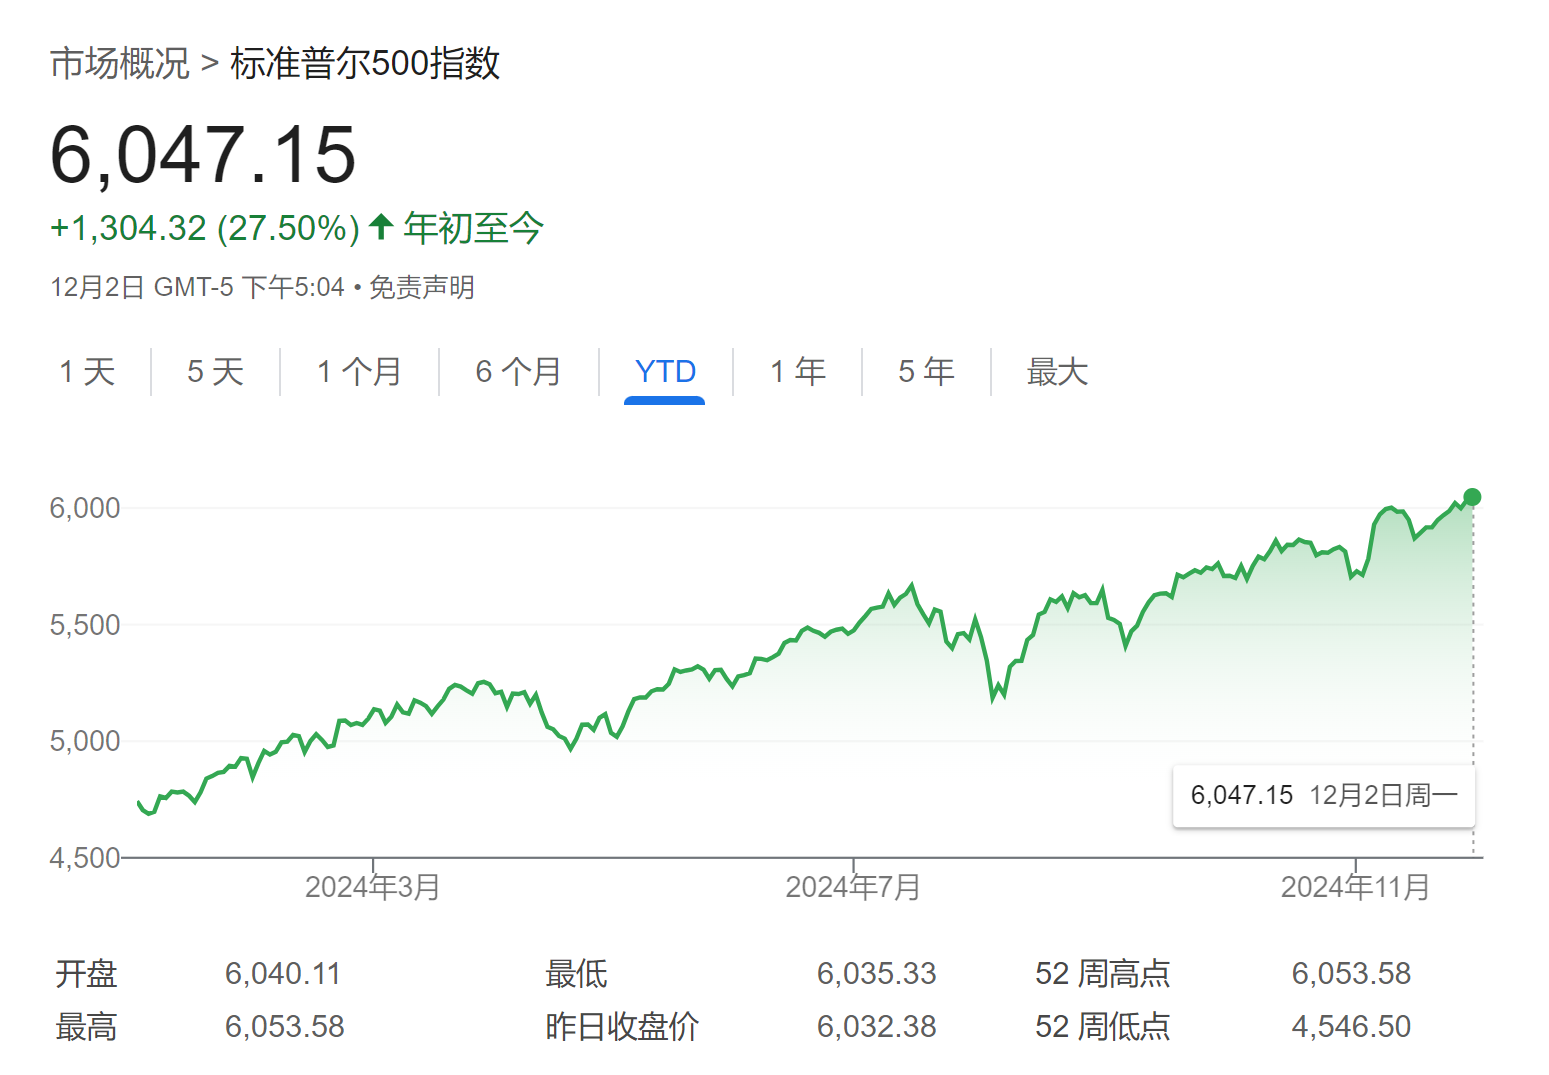
Task: Click the 市场概况 breadcrumb link
Action: pyautogui.click(x=119, y=64)
